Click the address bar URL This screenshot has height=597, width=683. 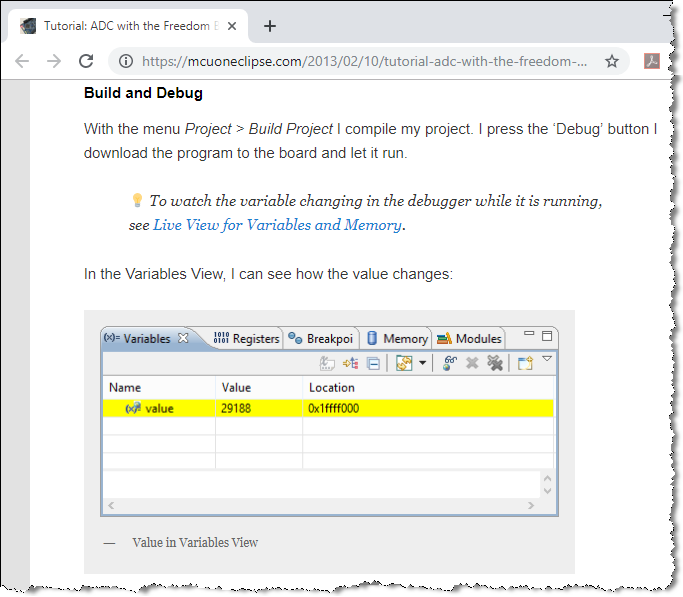364,61
